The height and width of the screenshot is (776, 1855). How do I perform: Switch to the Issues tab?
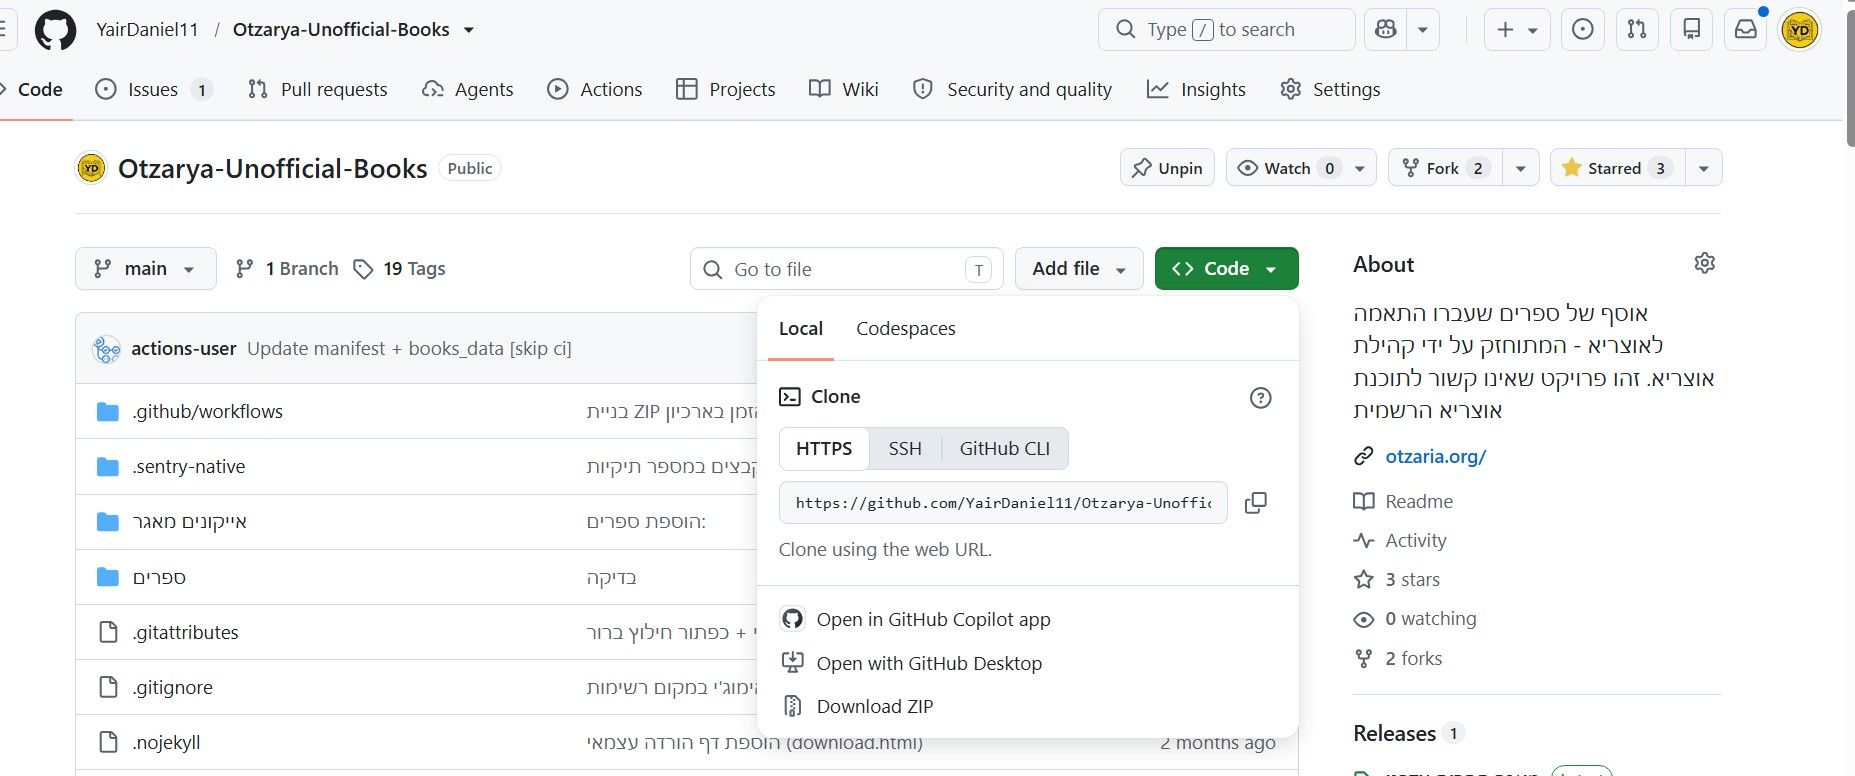(153, 89)
